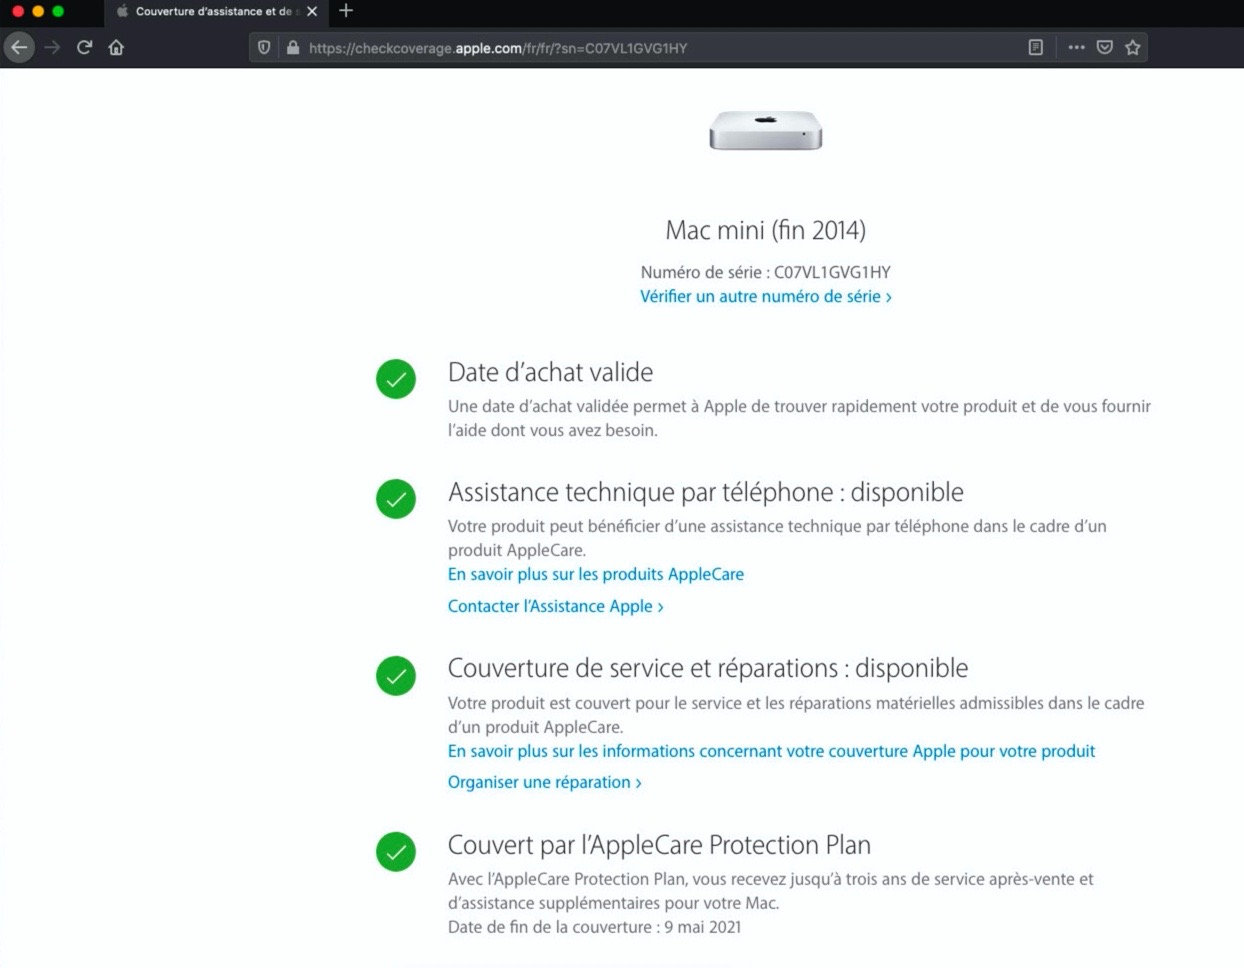Go back with the browser back arrow
This screenshot has width=1244, height=968.
(x=19, y=47)
